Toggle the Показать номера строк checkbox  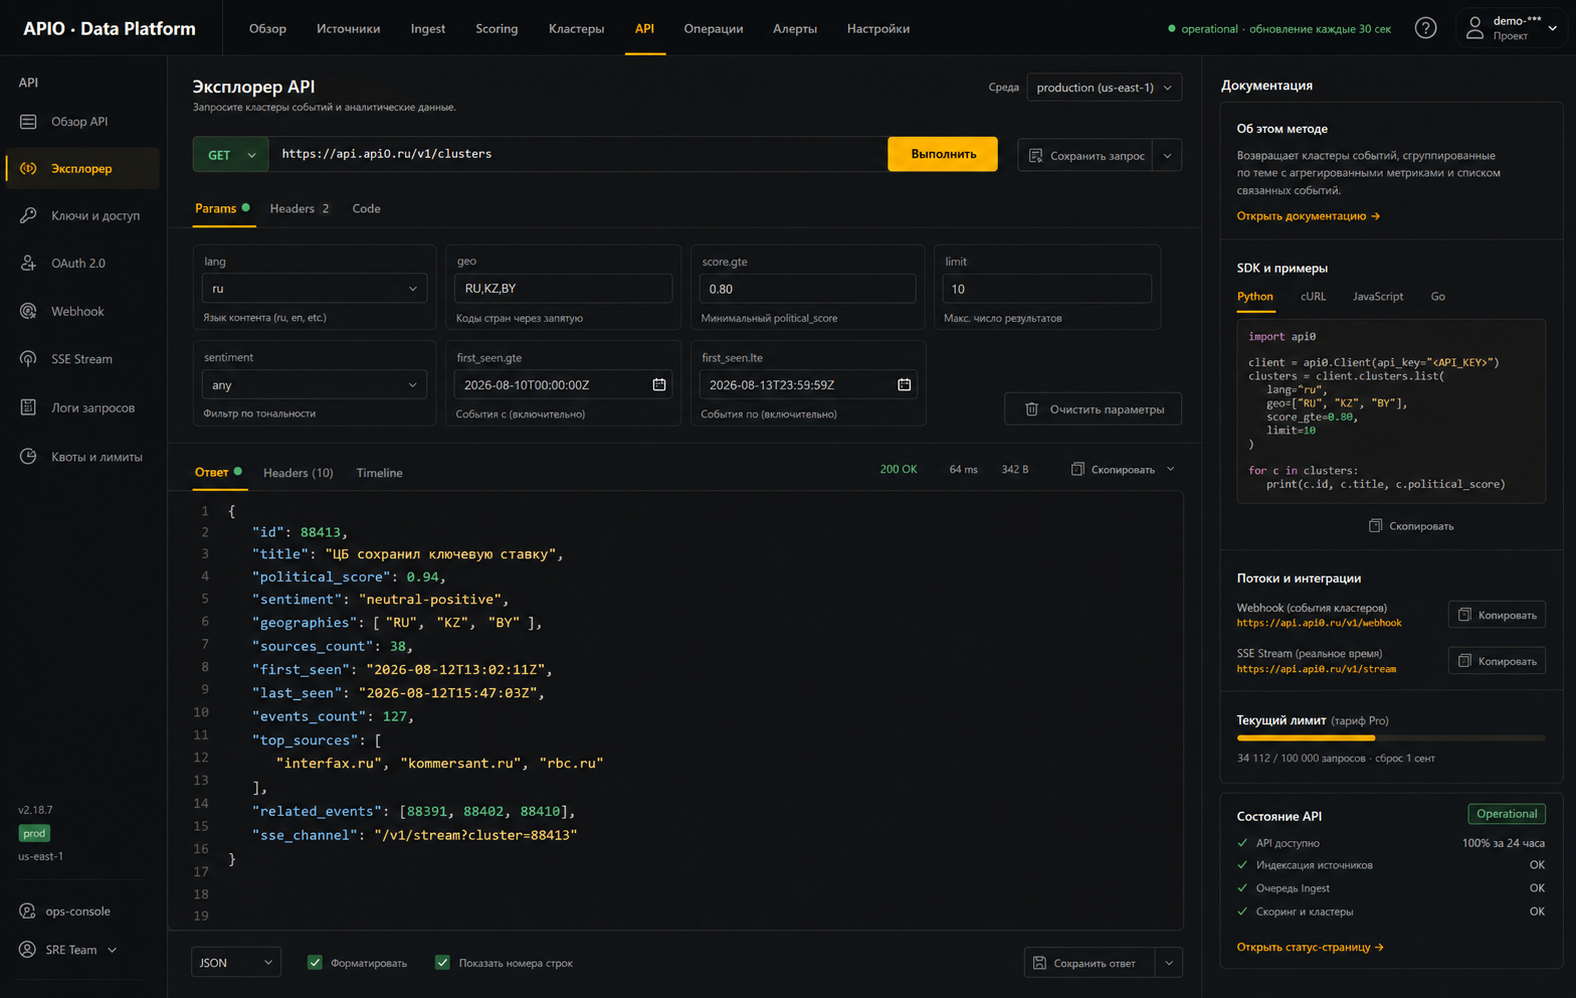pos(442,963)
